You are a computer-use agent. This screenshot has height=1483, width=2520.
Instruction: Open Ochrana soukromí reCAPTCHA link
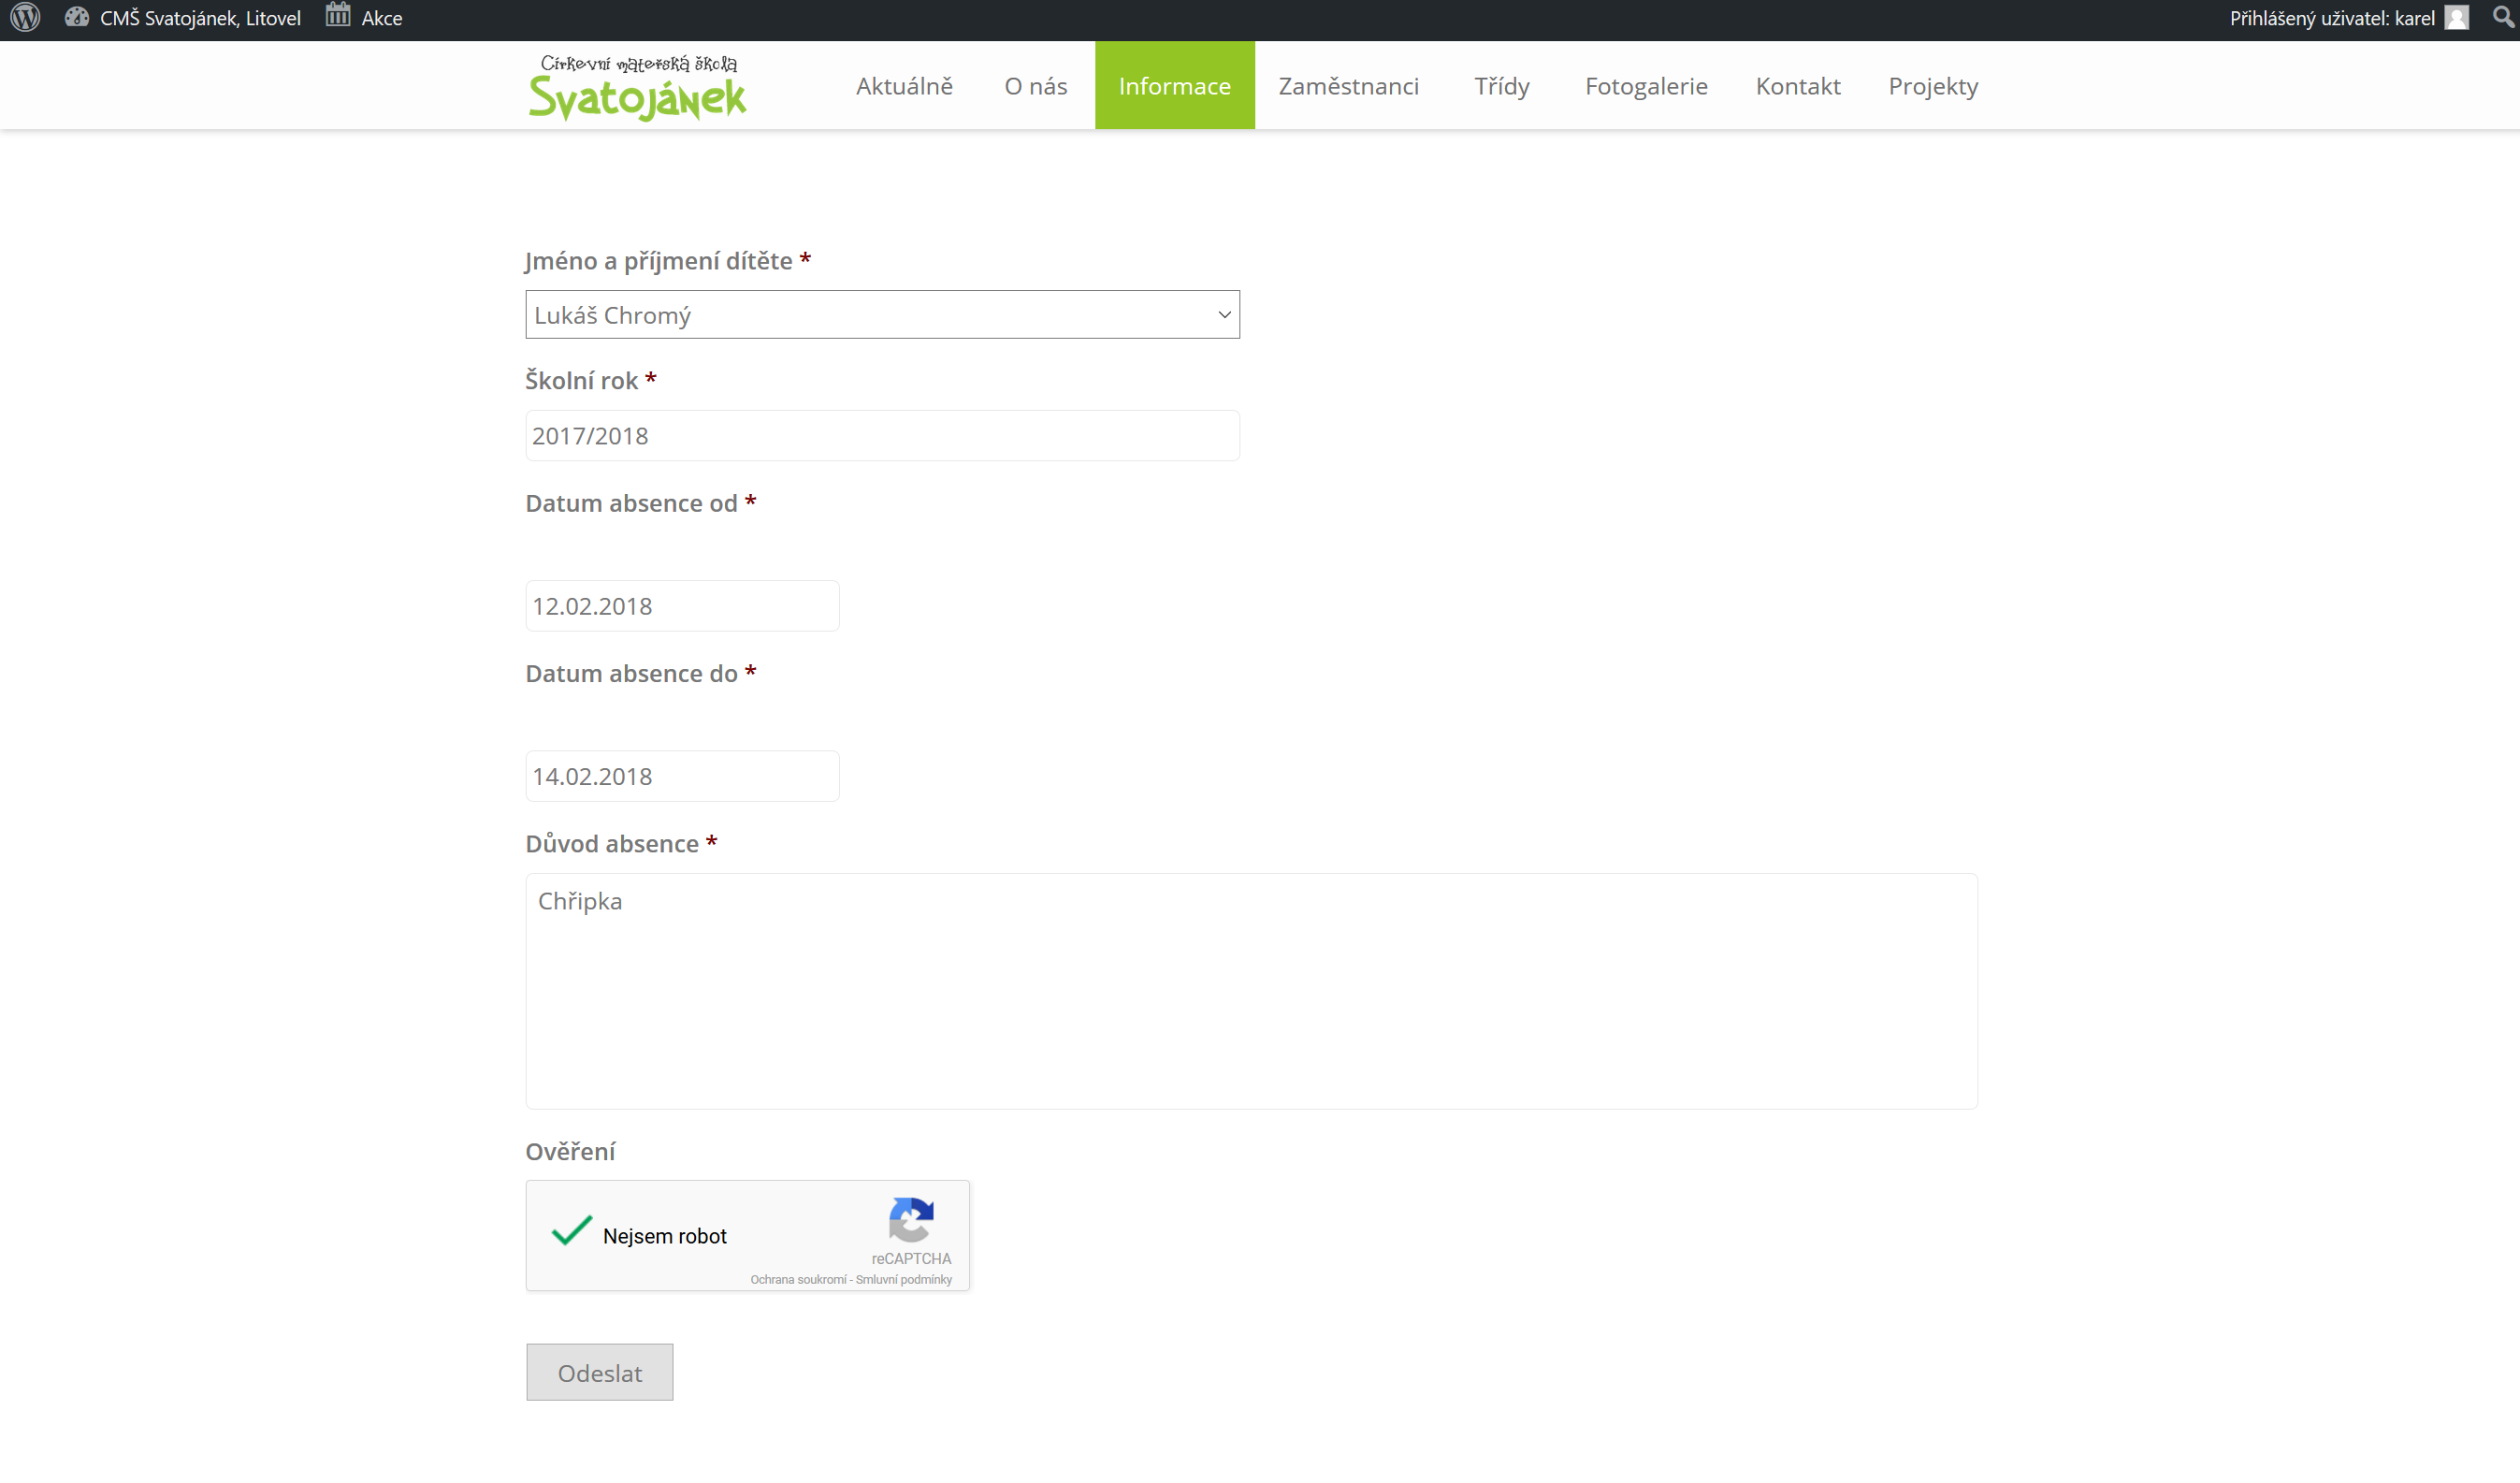pos(798,1280)
